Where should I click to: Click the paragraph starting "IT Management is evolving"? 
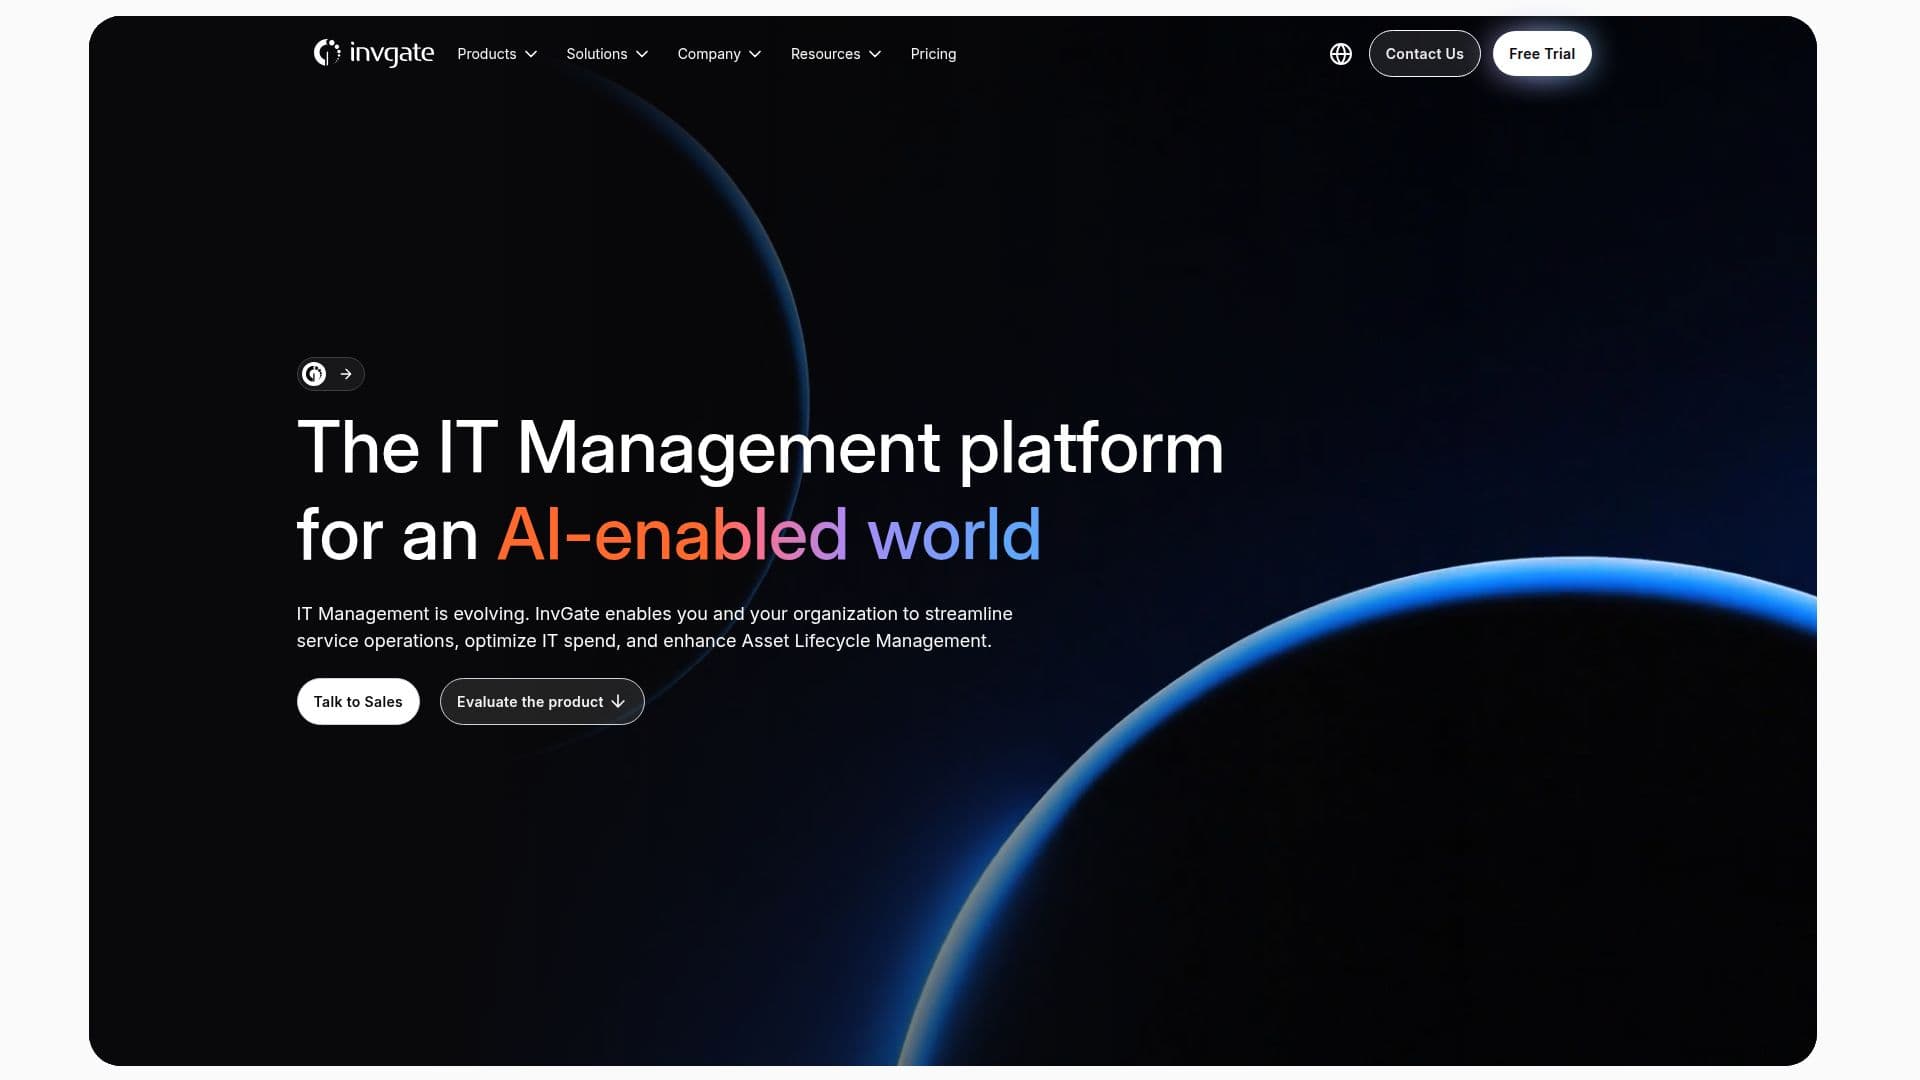click(x=654, y=627)
